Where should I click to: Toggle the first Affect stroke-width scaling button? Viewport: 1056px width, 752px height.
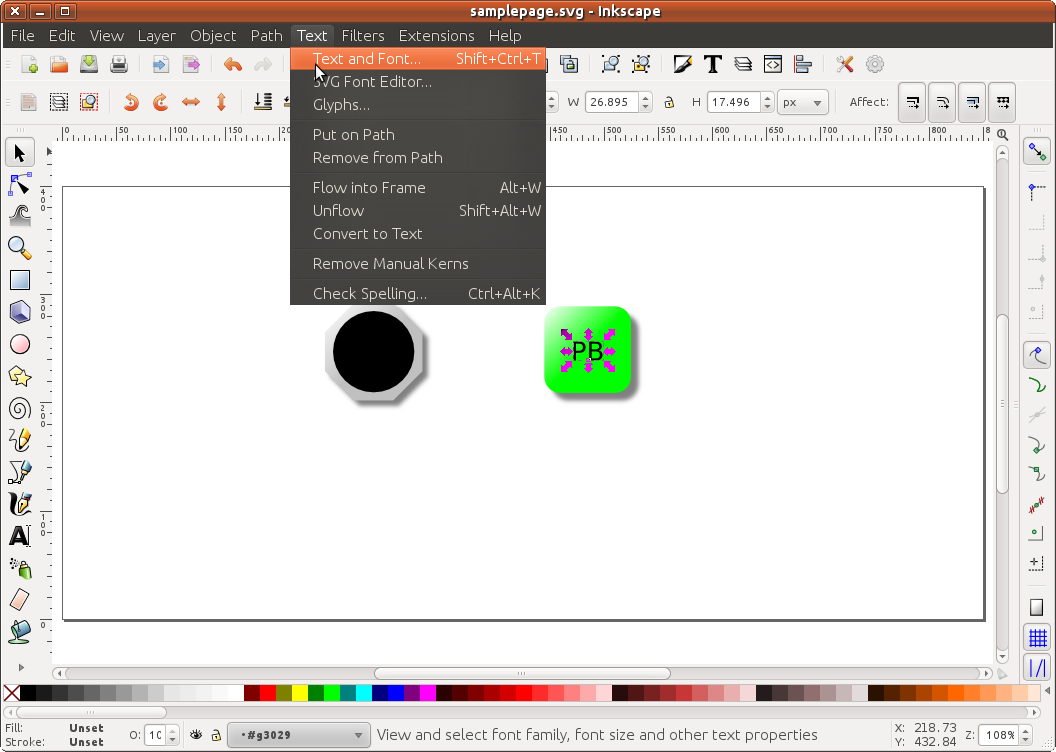[x=911, y=102]
